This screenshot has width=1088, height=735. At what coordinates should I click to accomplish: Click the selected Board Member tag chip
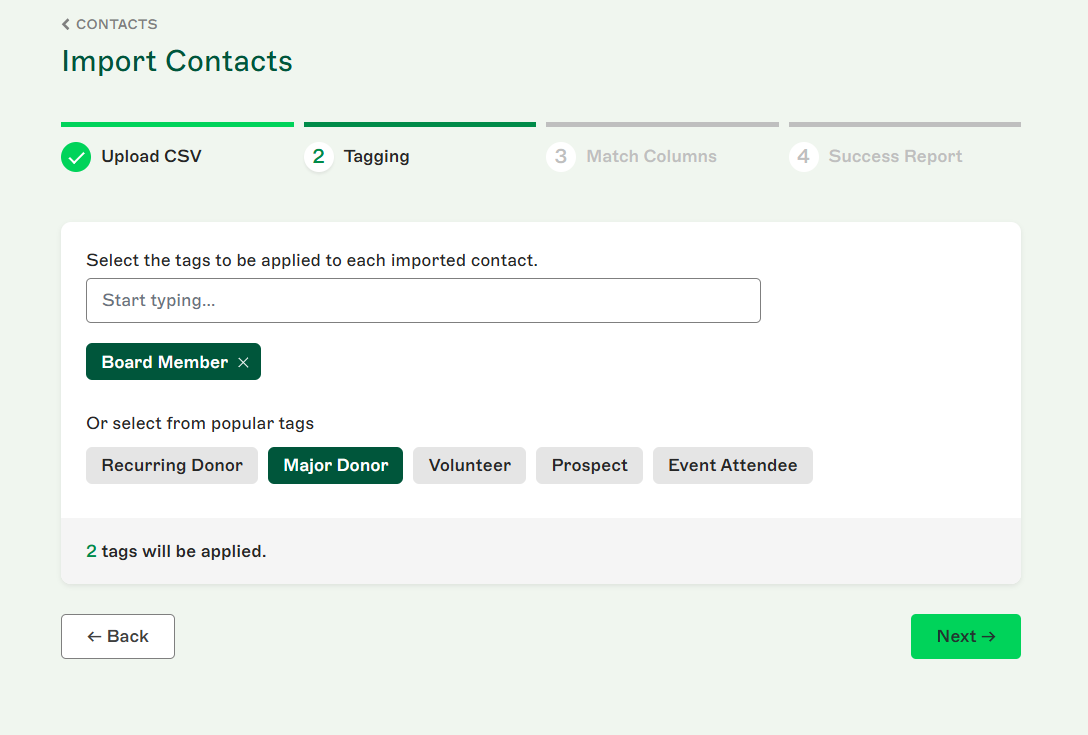point(164,363)
